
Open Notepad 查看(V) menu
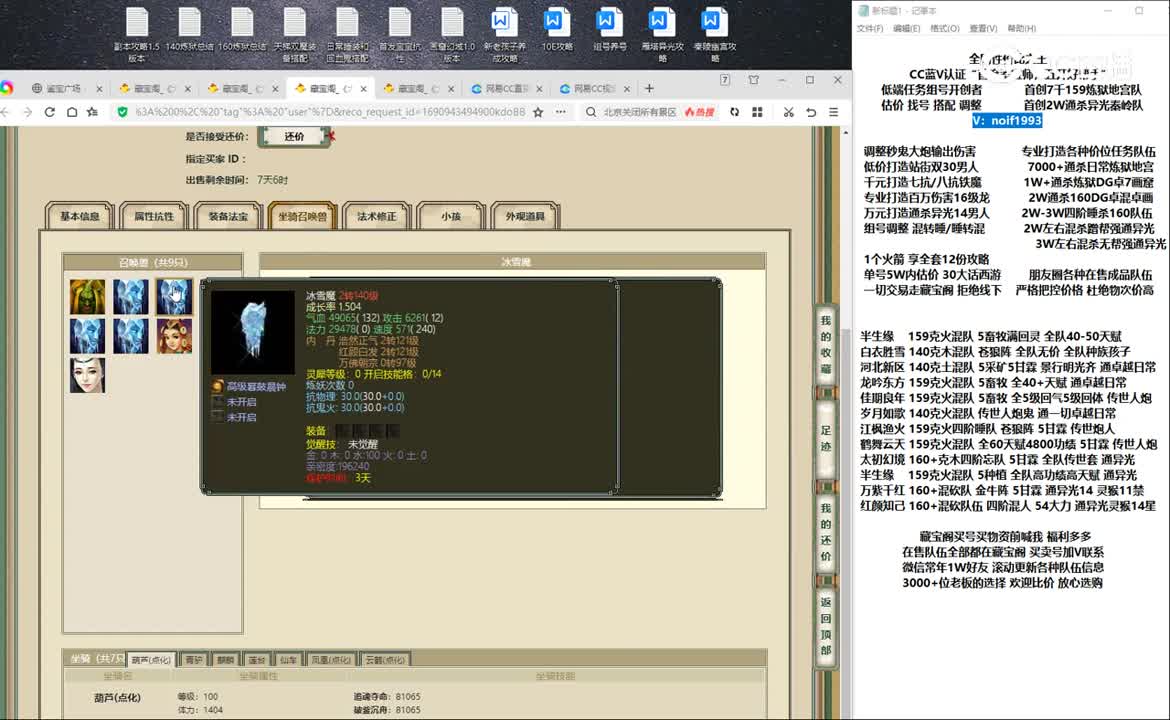tap(983, 28)
